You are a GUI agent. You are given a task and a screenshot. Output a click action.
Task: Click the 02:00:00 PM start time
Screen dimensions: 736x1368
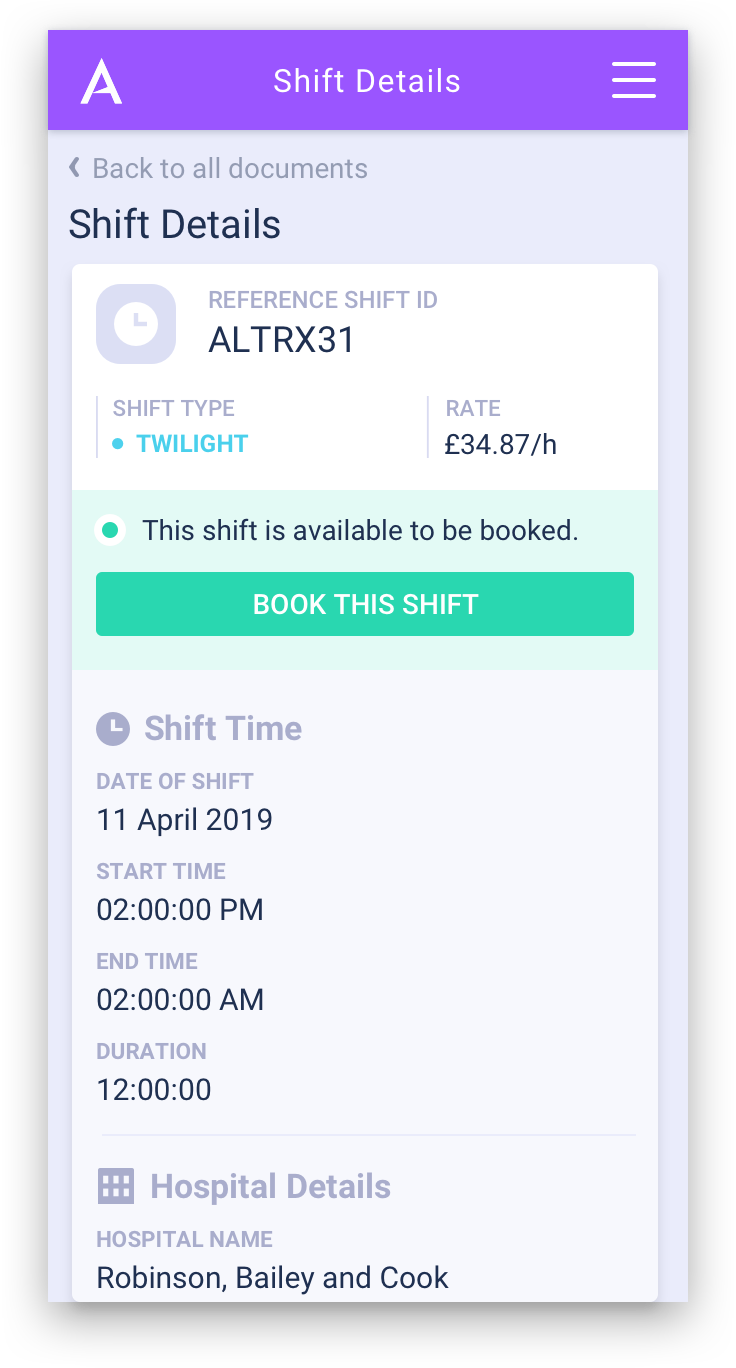[180, 910]
